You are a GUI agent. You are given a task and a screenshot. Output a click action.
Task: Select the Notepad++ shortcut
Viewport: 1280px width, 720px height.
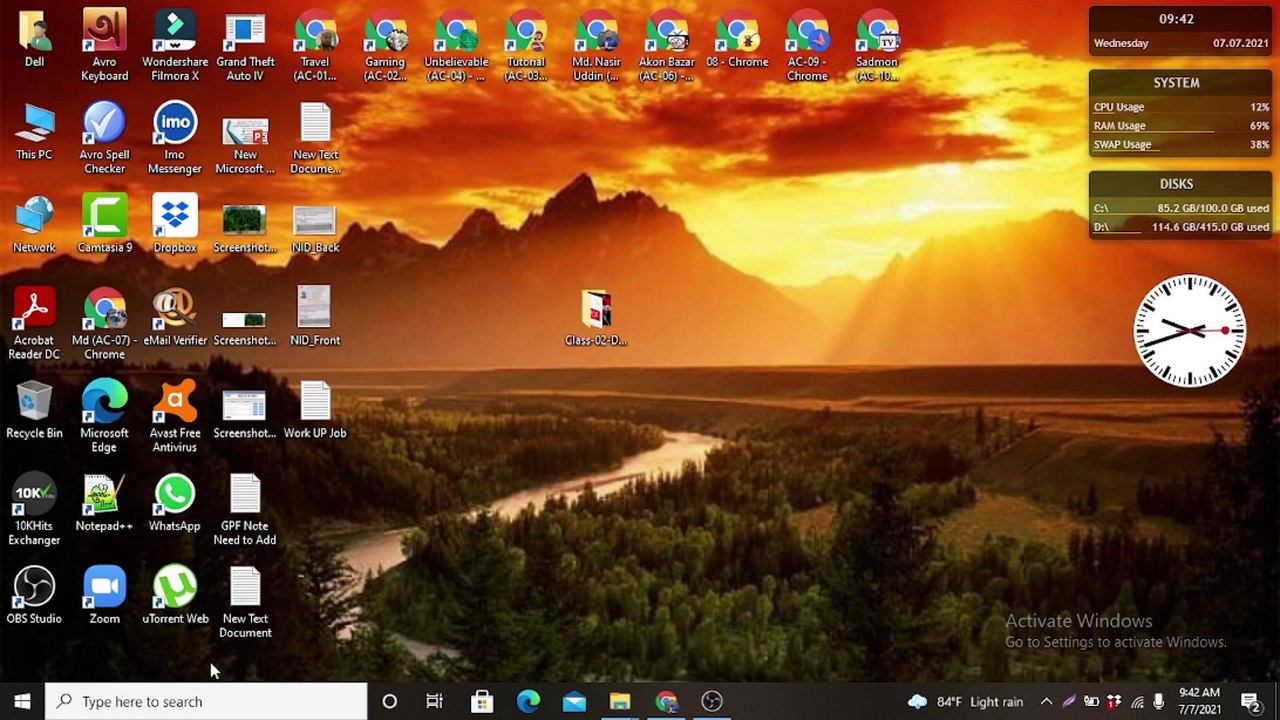pyautogui.click(x=104, y=503)
